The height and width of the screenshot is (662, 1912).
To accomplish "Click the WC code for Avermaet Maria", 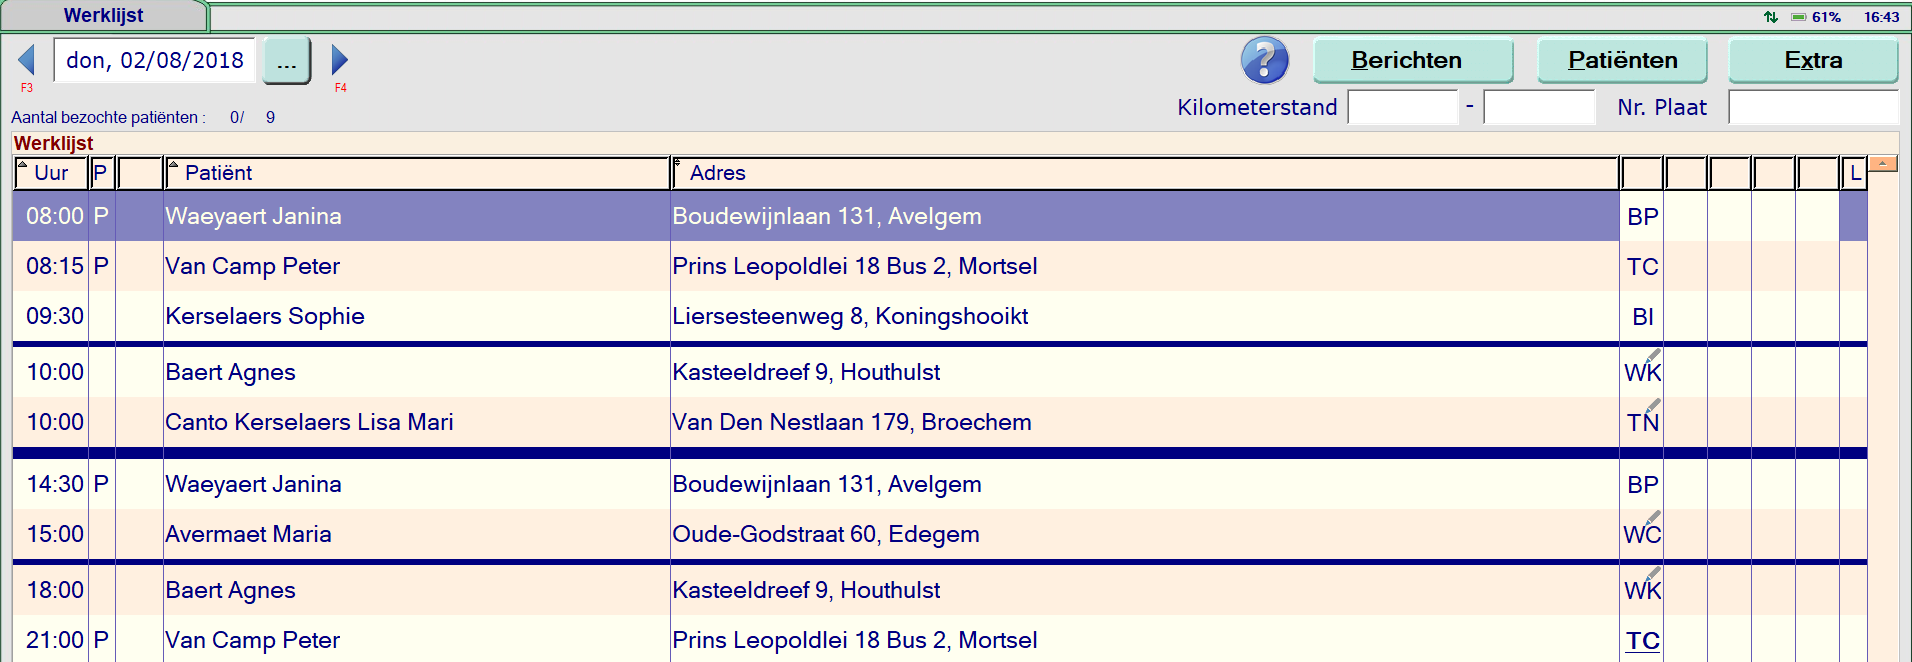I will pos(1642,534).
